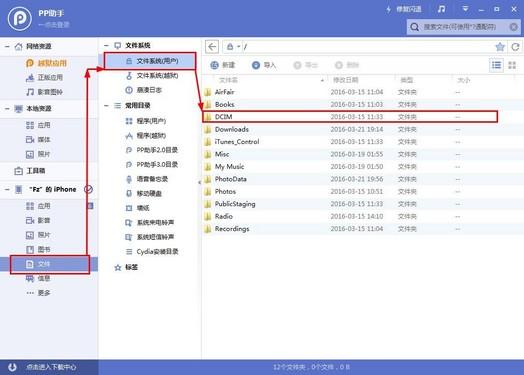
Task: Open Cydia安装目录 entry
Action: 152,252
